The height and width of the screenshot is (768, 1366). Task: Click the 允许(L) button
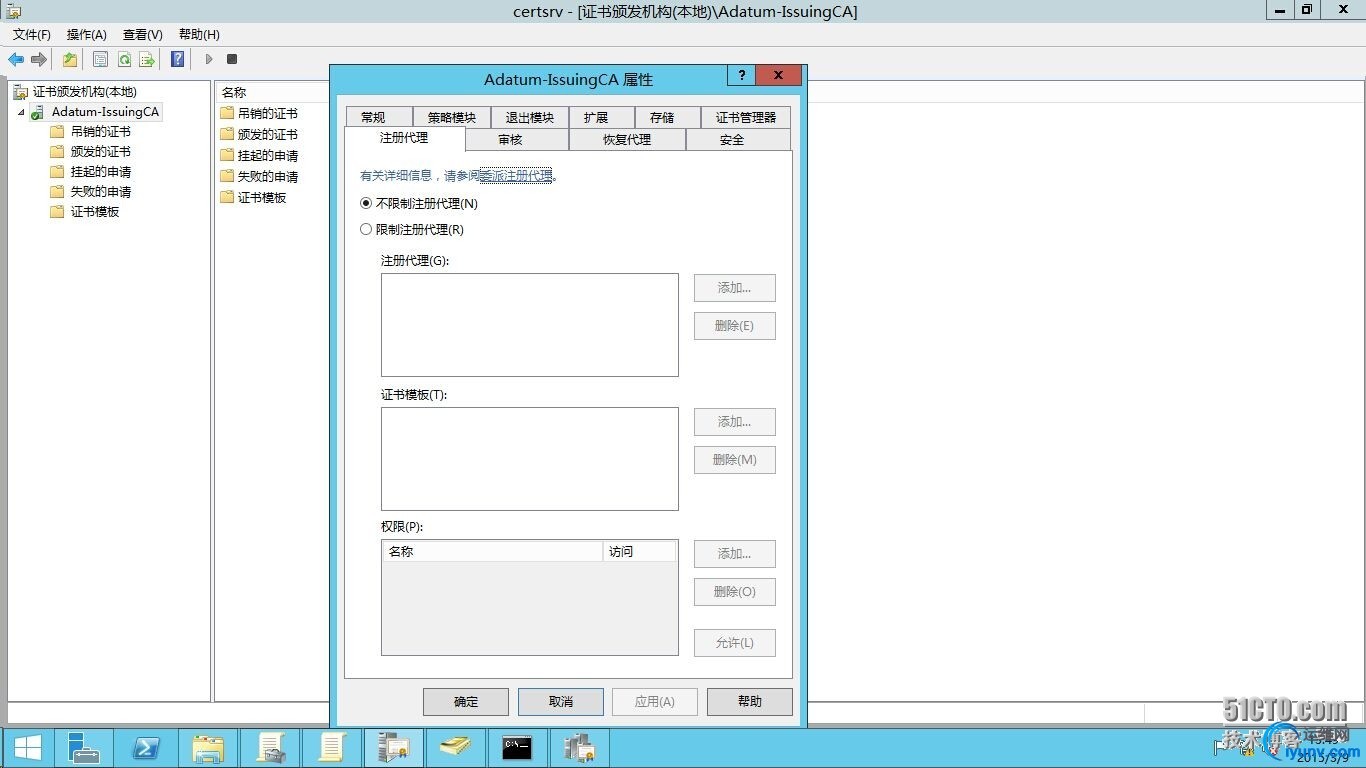(x=735, y=643)
